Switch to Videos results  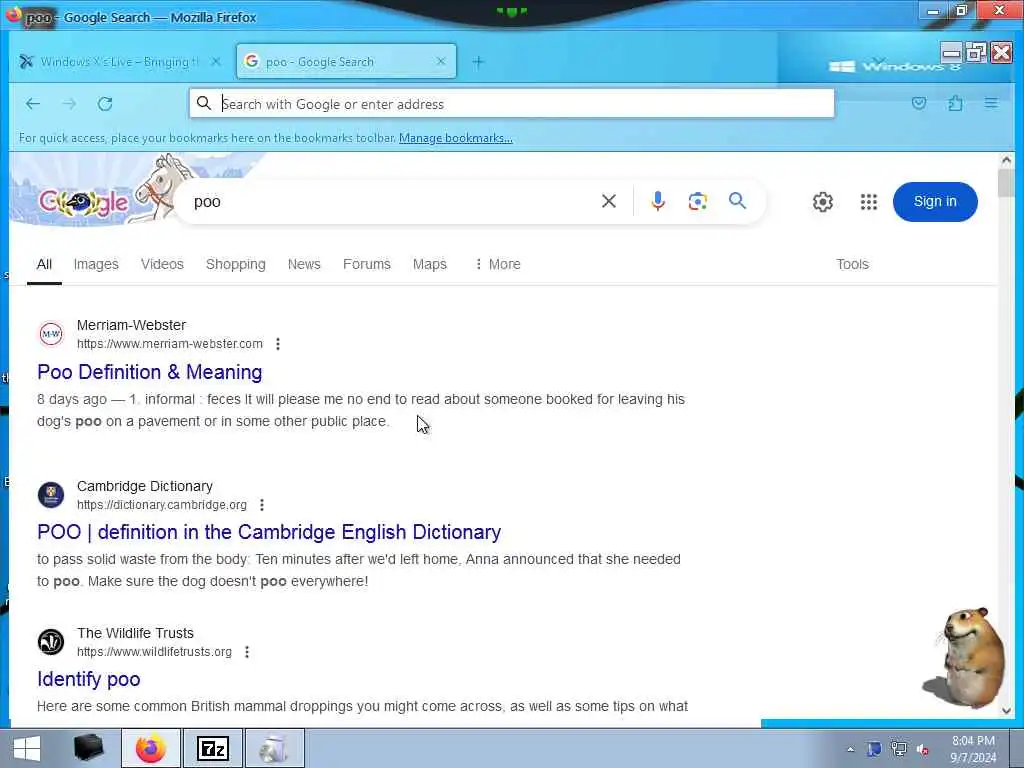point(162,264)
